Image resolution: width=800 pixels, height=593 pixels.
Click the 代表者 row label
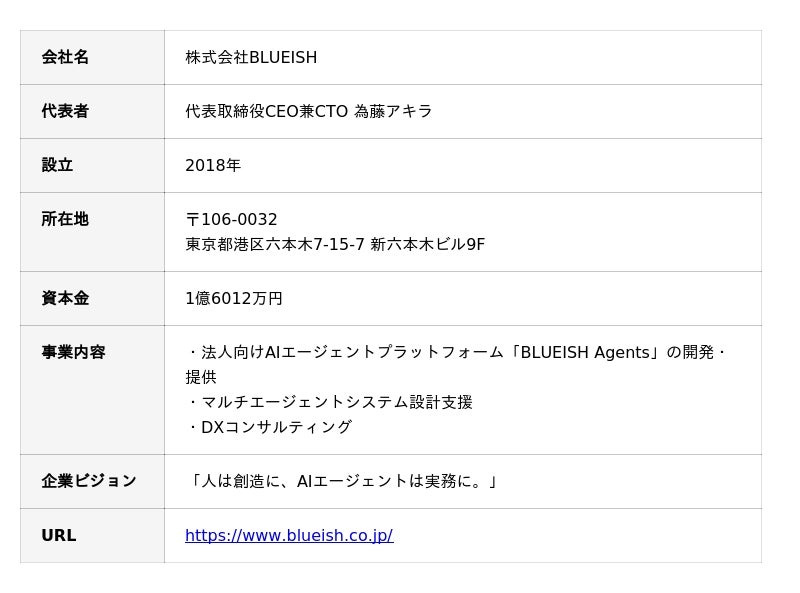click(x=92, y=111)
